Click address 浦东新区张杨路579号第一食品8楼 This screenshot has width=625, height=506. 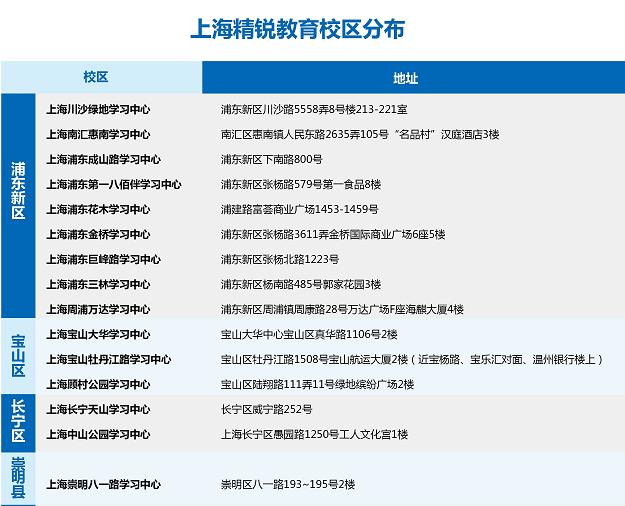tap(301, 184)
